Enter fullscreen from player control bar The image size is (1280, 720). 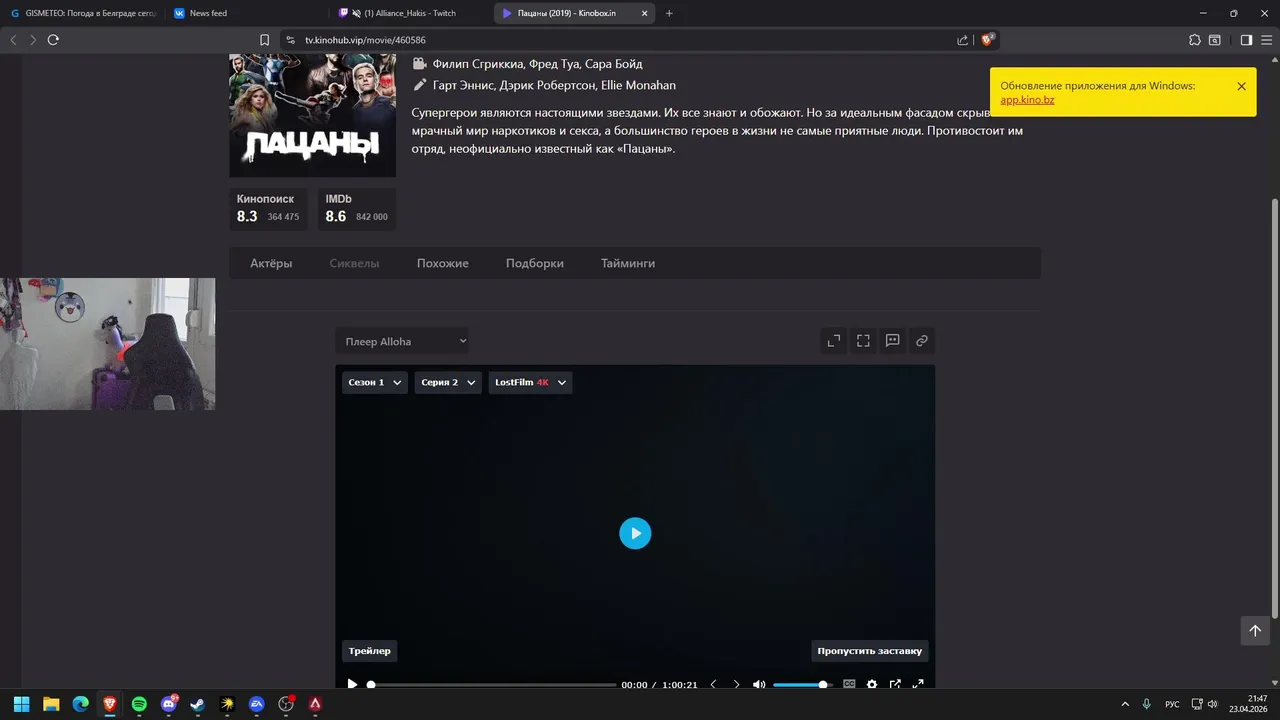(x=918, y=685)
